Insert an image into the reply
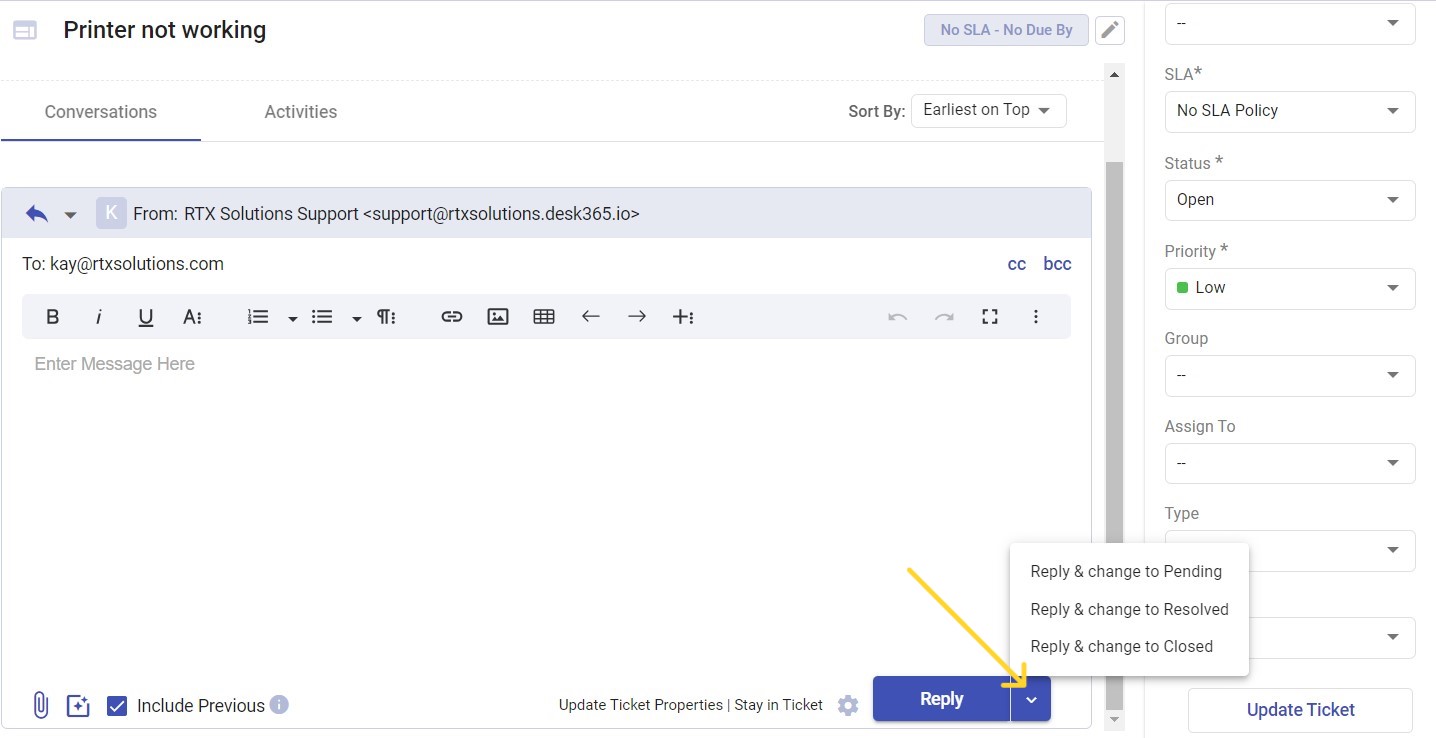The height and width of the screenshot is (738, 1436). click(x=497, y=316)
